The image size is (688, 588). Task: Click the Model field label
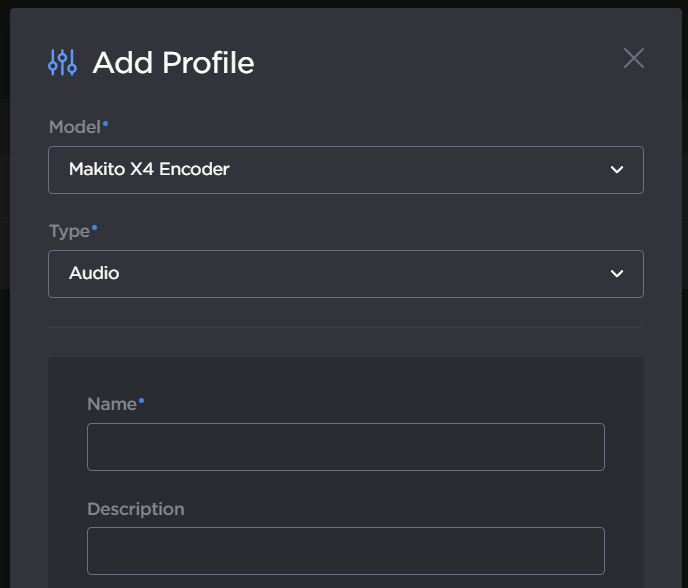74,127
